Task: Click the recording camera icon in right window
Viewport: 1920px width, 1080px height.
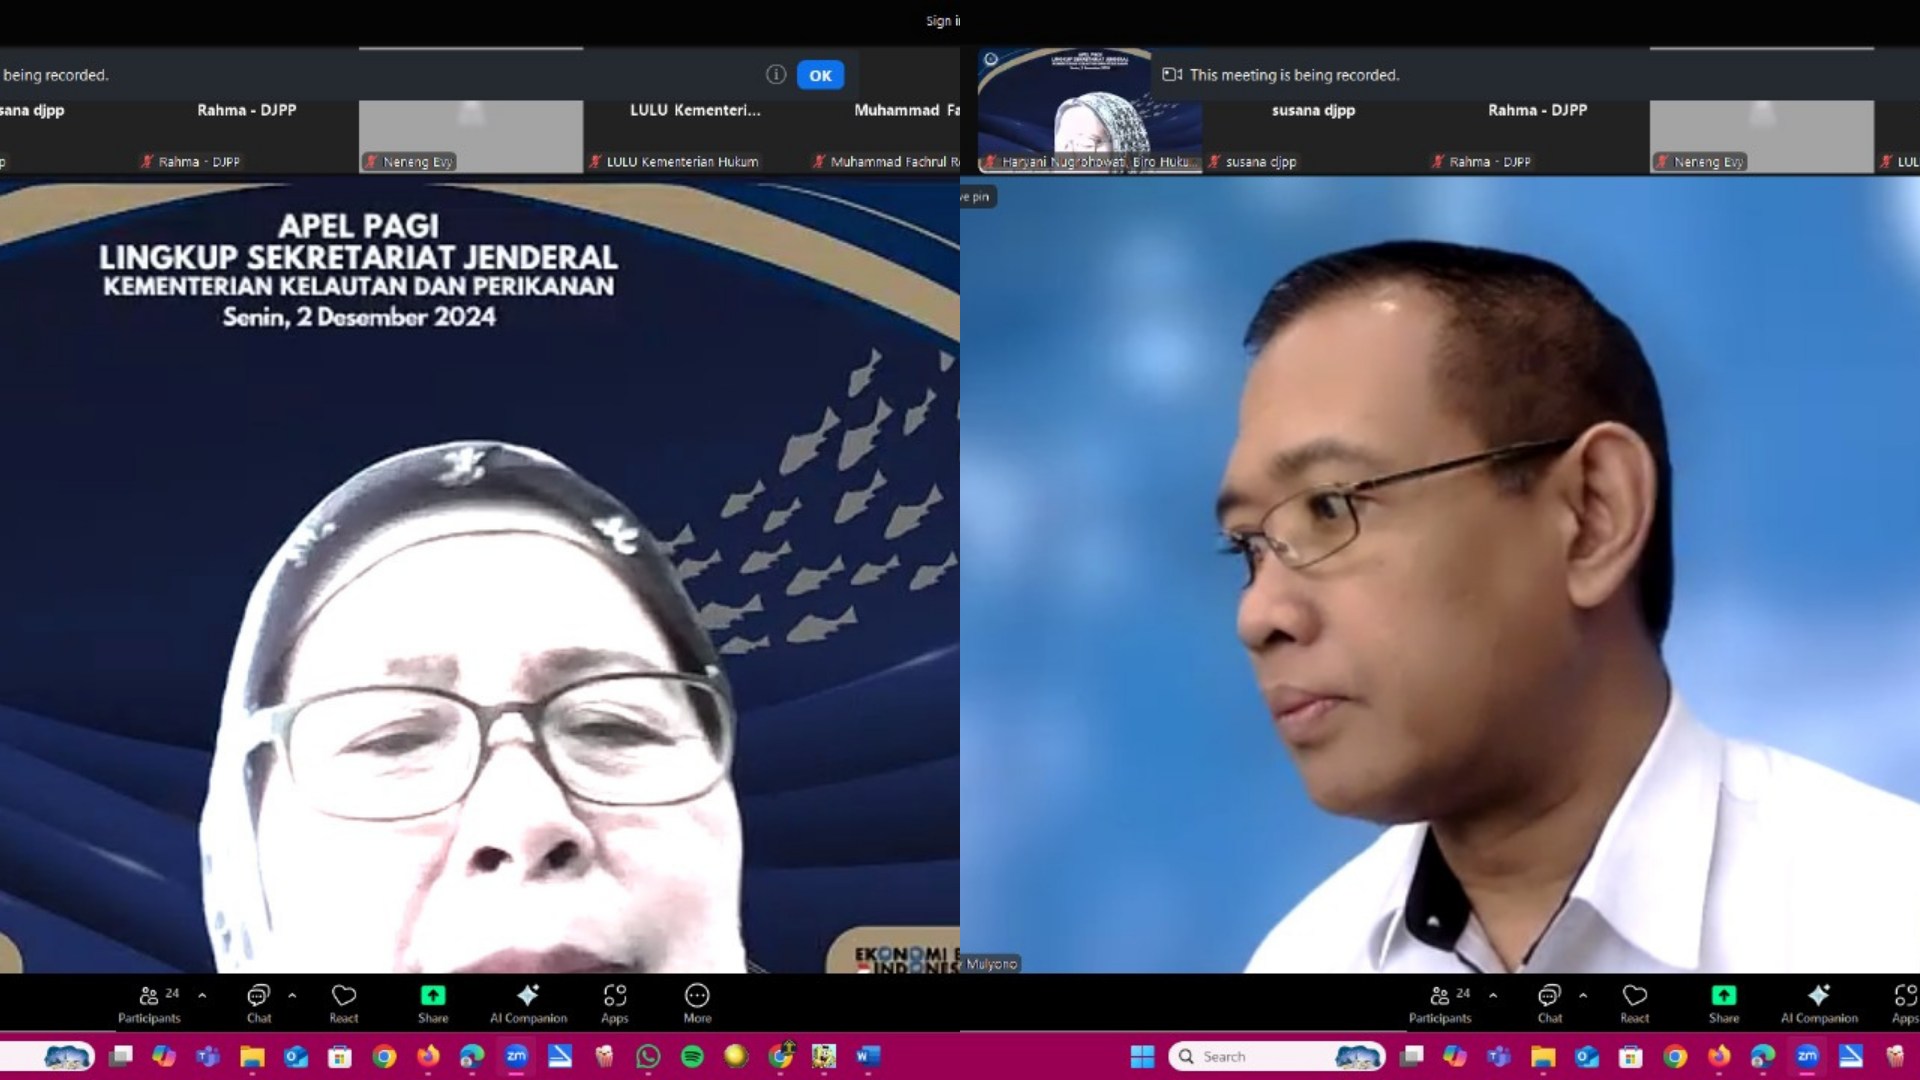Action: coord(1172,75)
